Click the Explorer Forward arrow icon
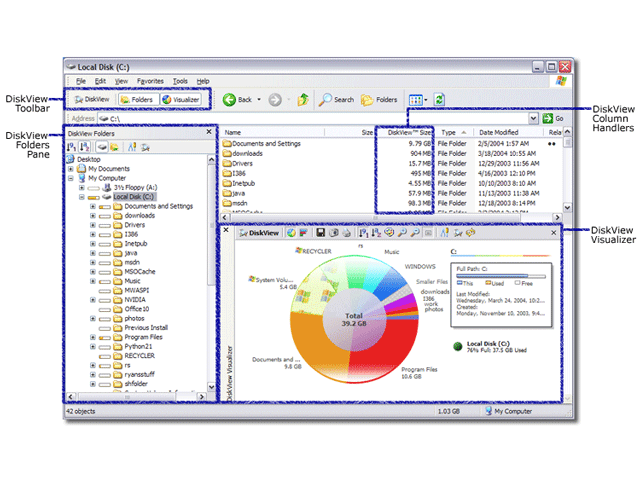The width and height of the screenshot is (640, 480). (x=275, y=100)
